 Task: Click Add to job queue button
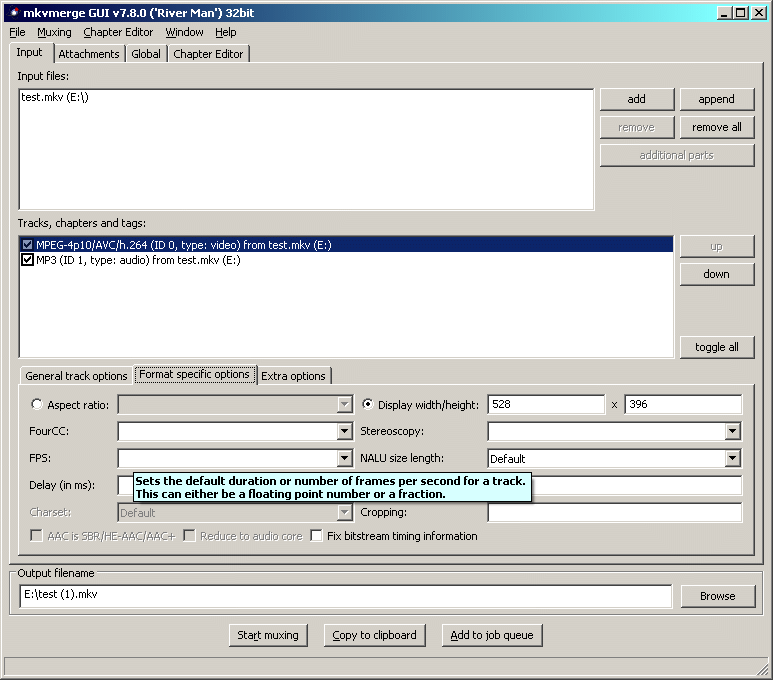tap(492, 635)
